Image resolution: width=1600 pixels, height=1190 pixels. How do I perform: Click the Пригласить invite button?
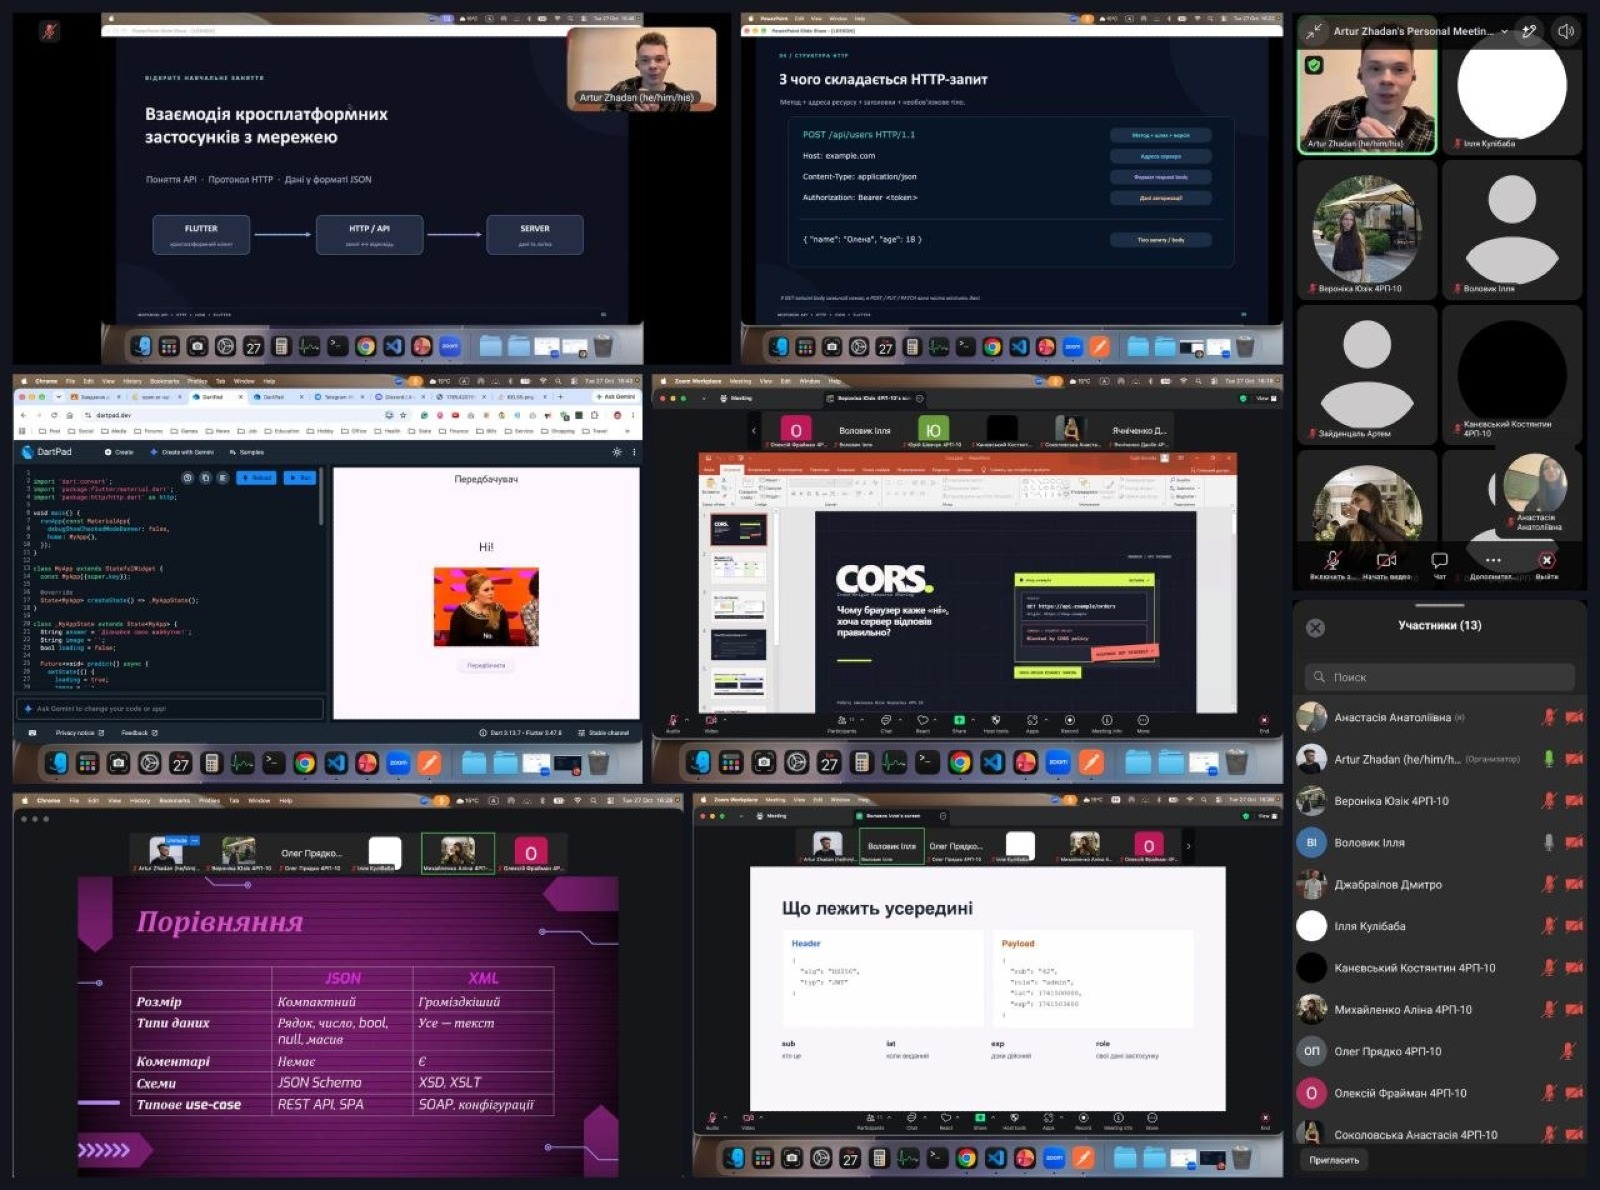click(1335, 1160)
